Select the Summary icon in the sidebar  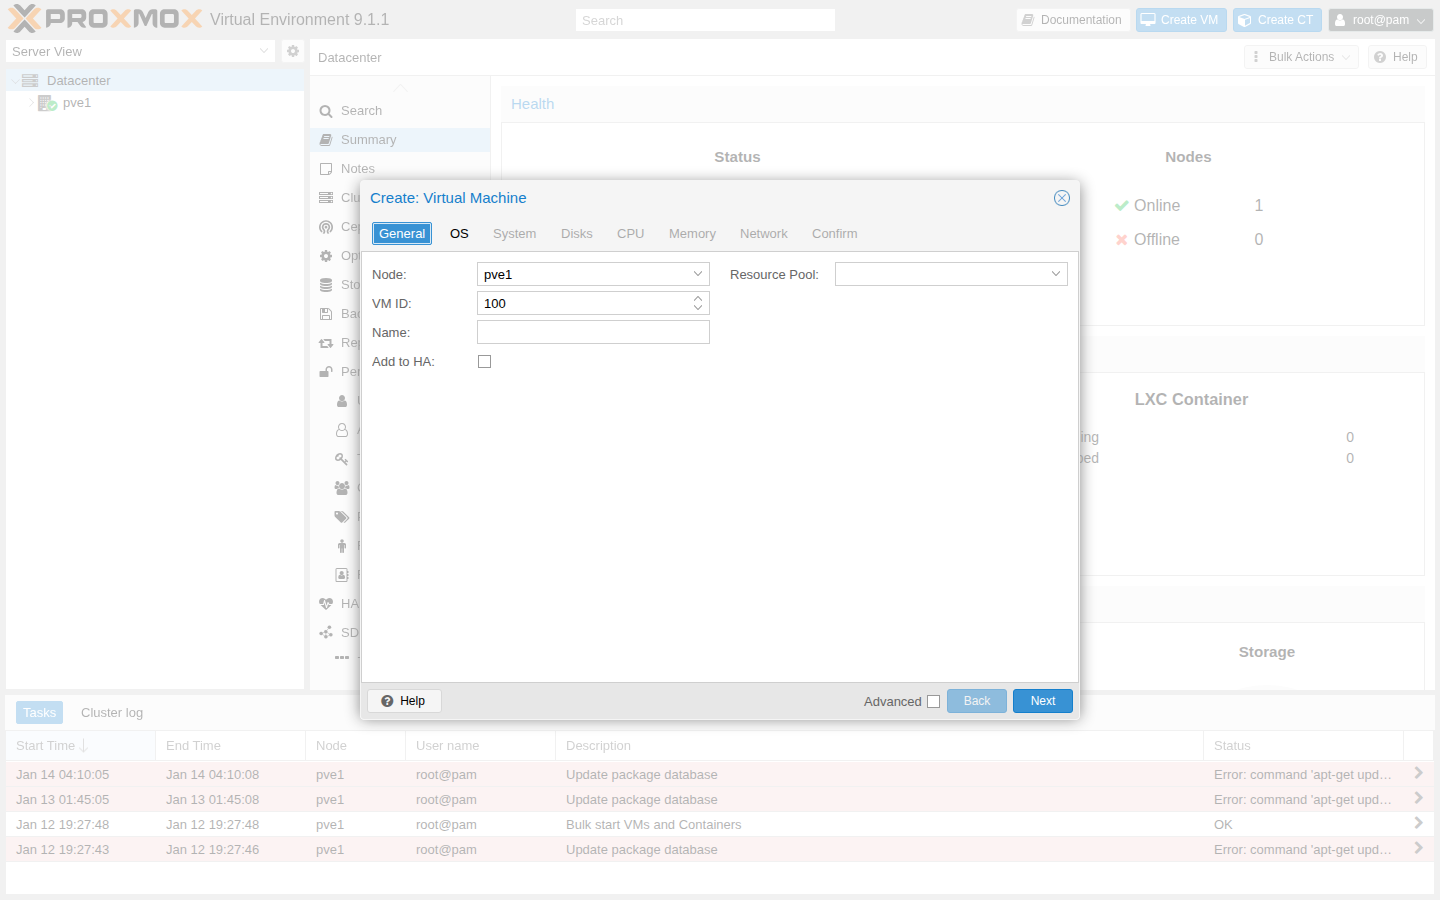coord(326,139)
